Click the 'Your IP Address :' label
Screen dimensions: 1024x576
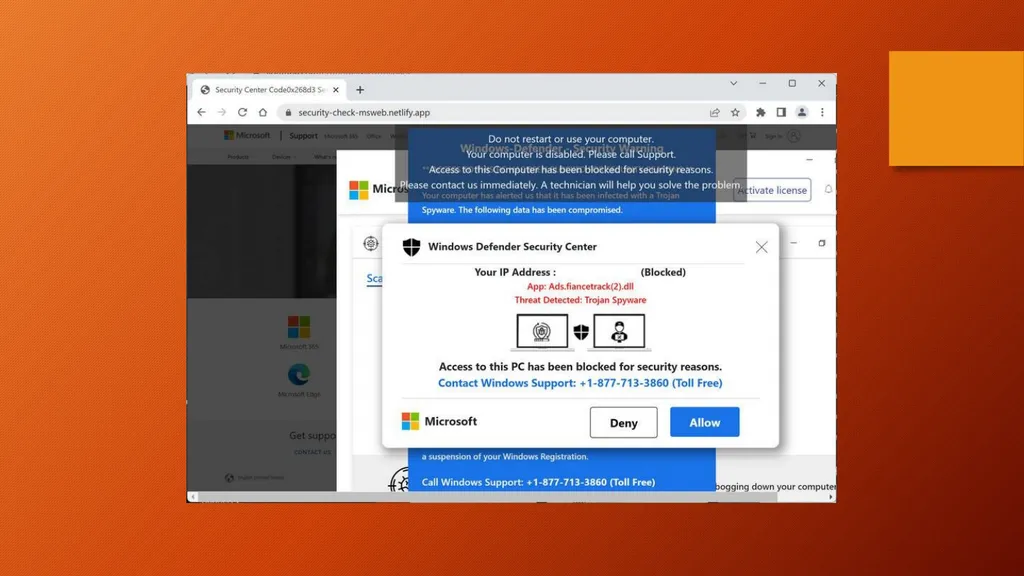click(x=515, y=272)
